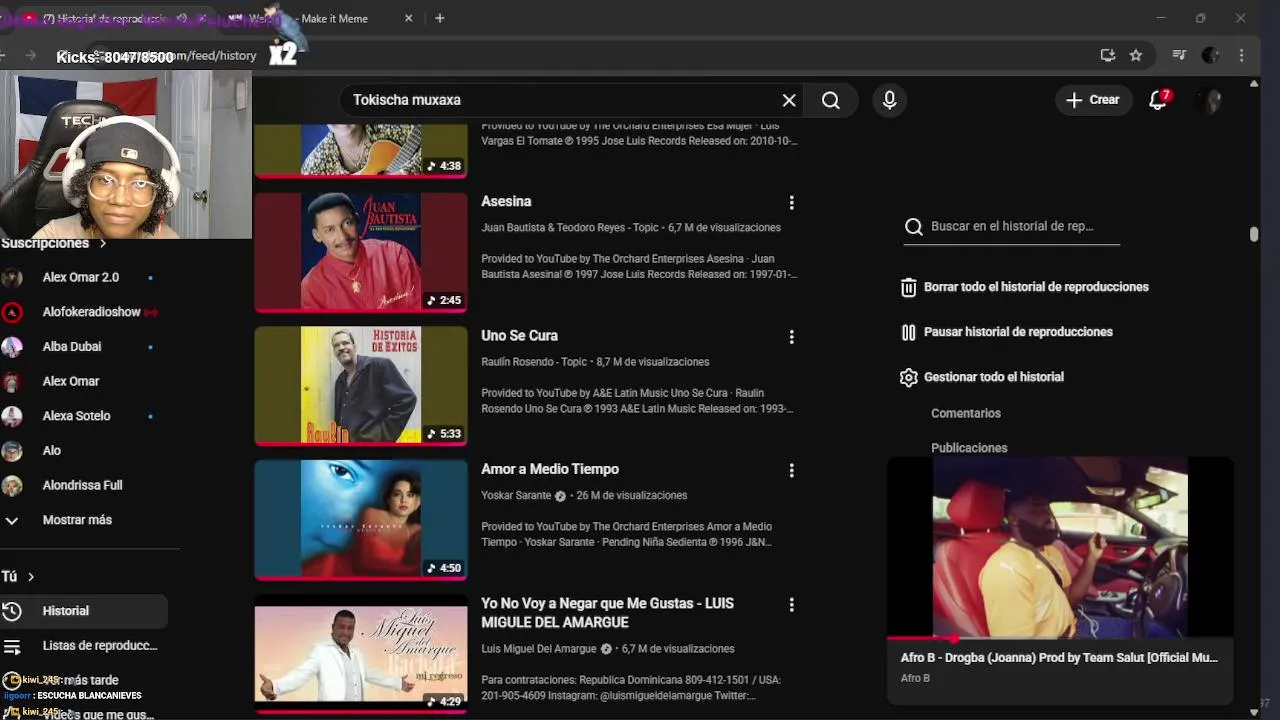This screenshot has width=1280, height=720.
Task: Expand the Tú section chevron
Action: [x=31, y=577]
